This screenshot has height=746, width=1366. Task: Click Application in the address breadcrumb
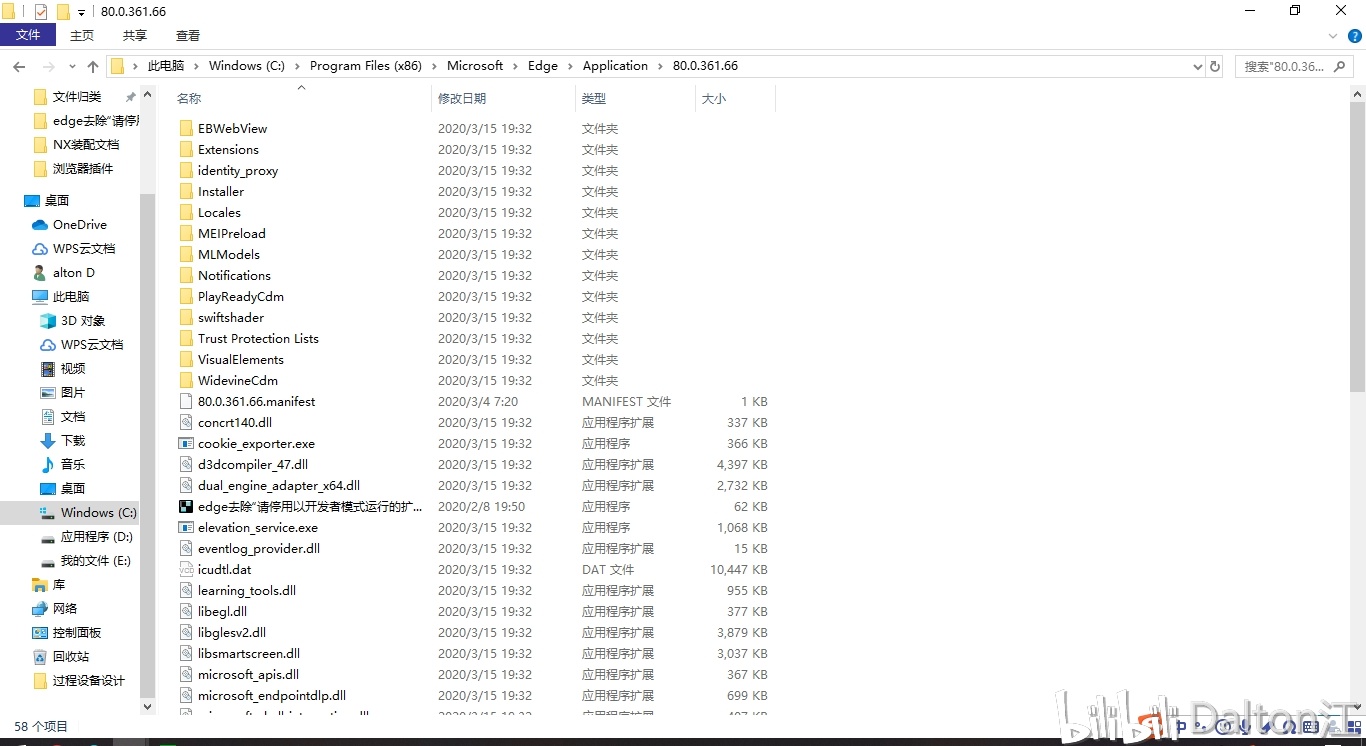[x=615, y=66]
